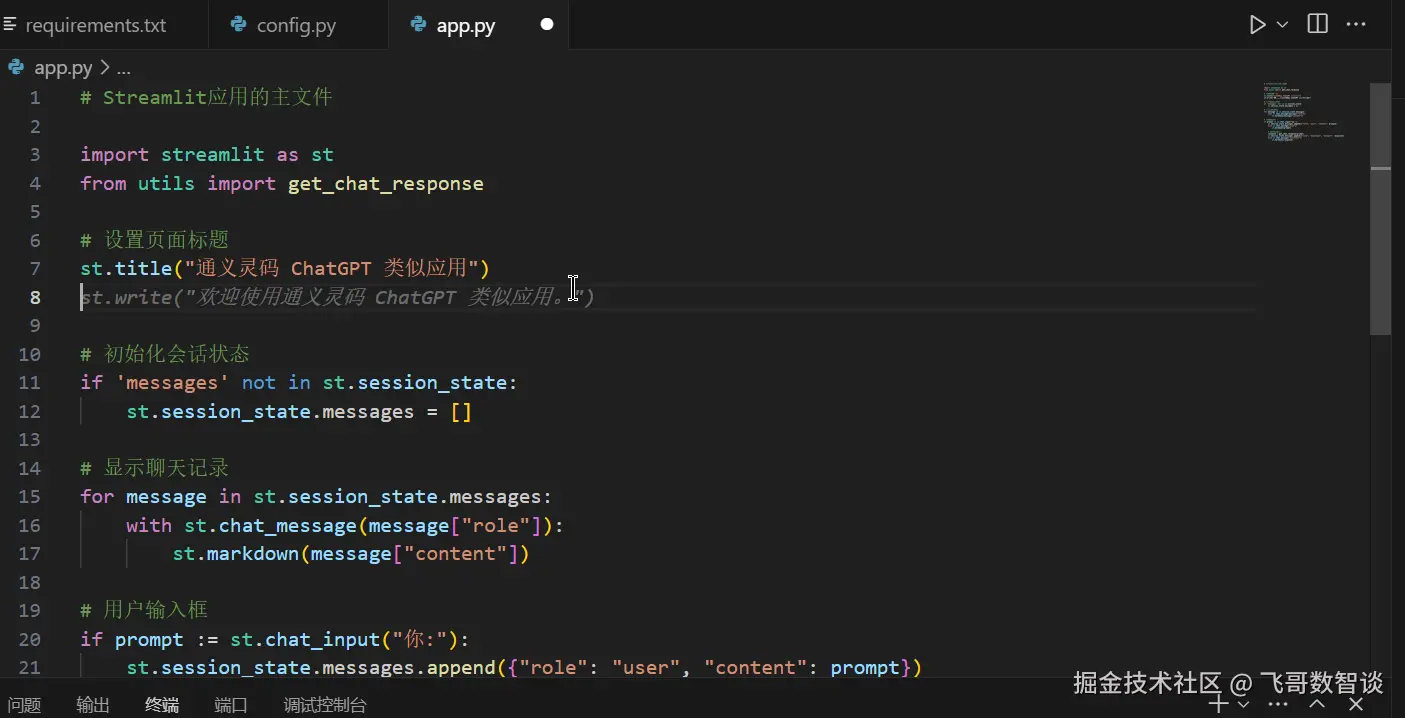Switch to the config.py tab
The width and height of the screenshot is (1405, 718).
tap(297, 26)
